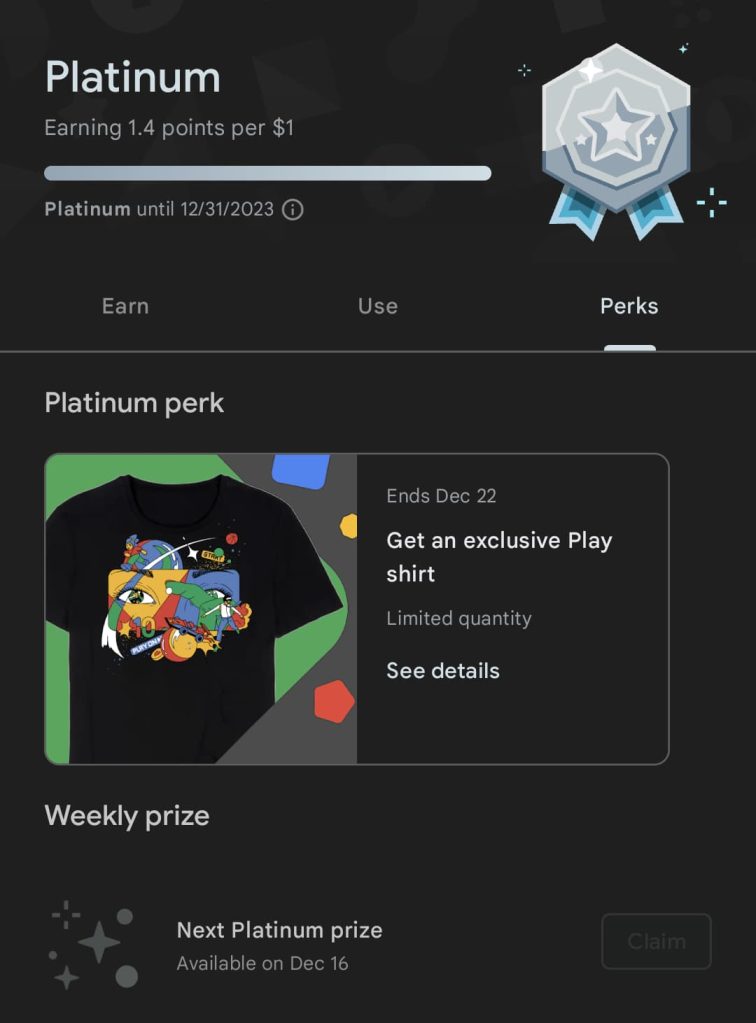Click the Platinum level progress bar
The image size is (756, 1023).
[x=268, y=173]
